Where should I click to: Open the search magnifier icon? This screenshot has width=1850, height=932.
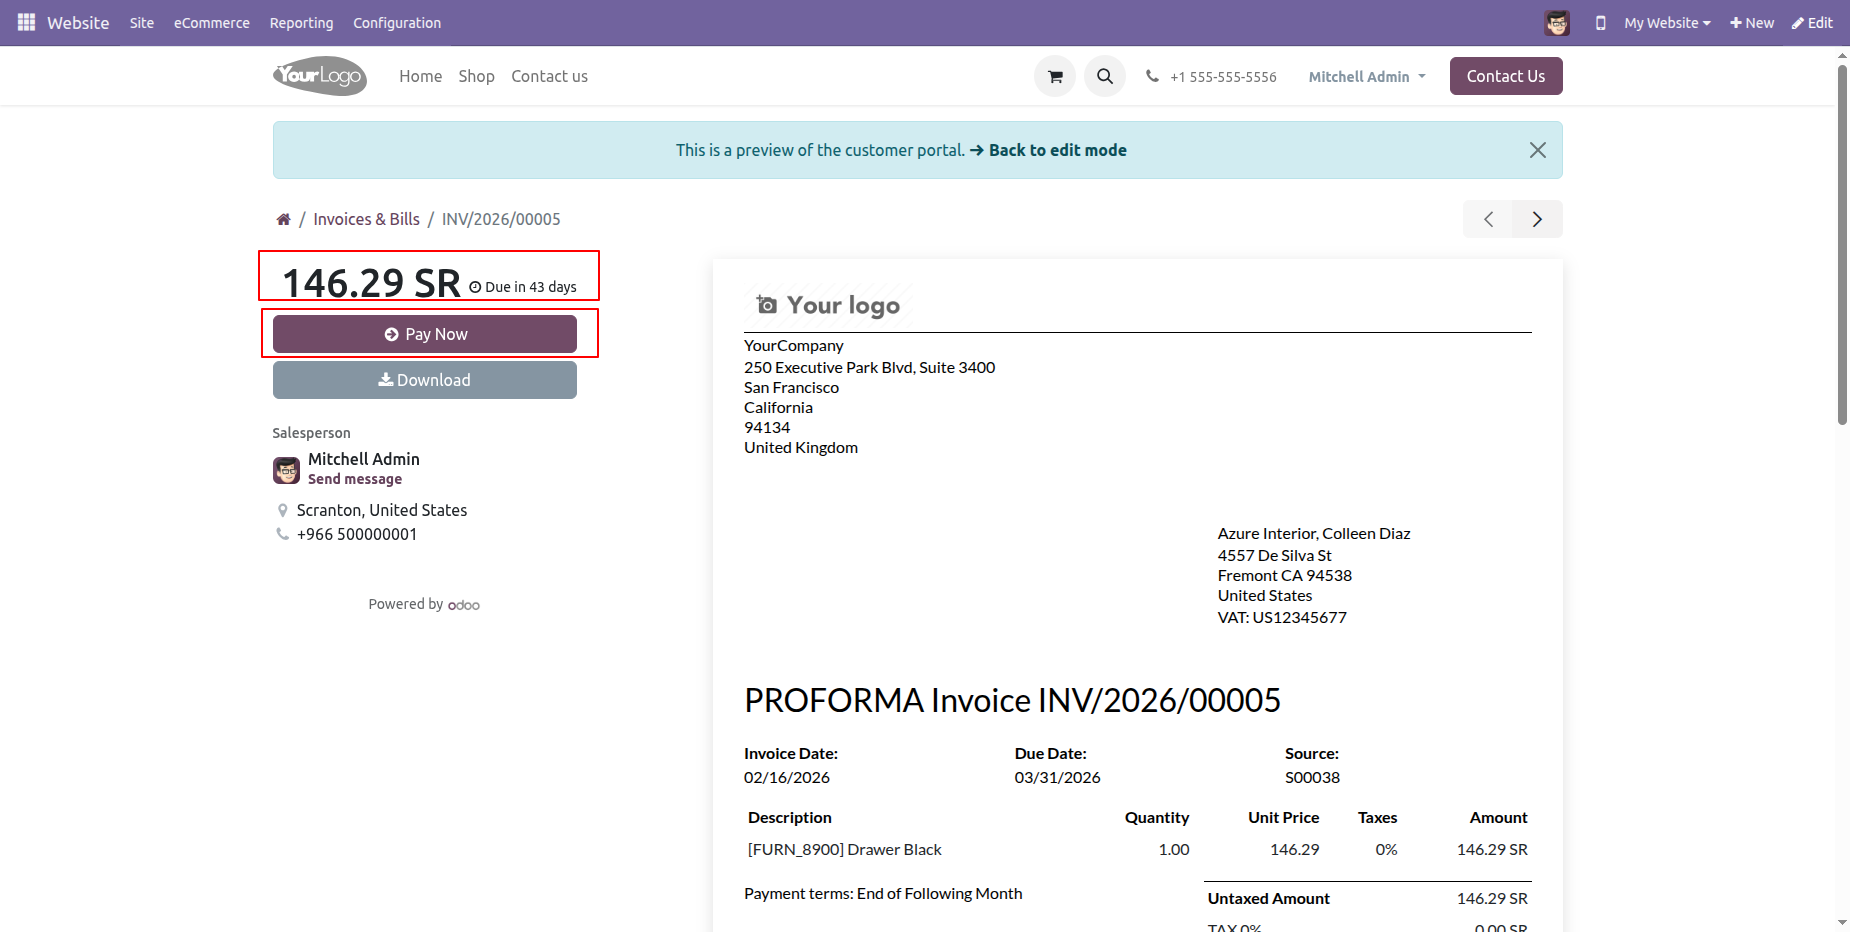coord(1104,76)
